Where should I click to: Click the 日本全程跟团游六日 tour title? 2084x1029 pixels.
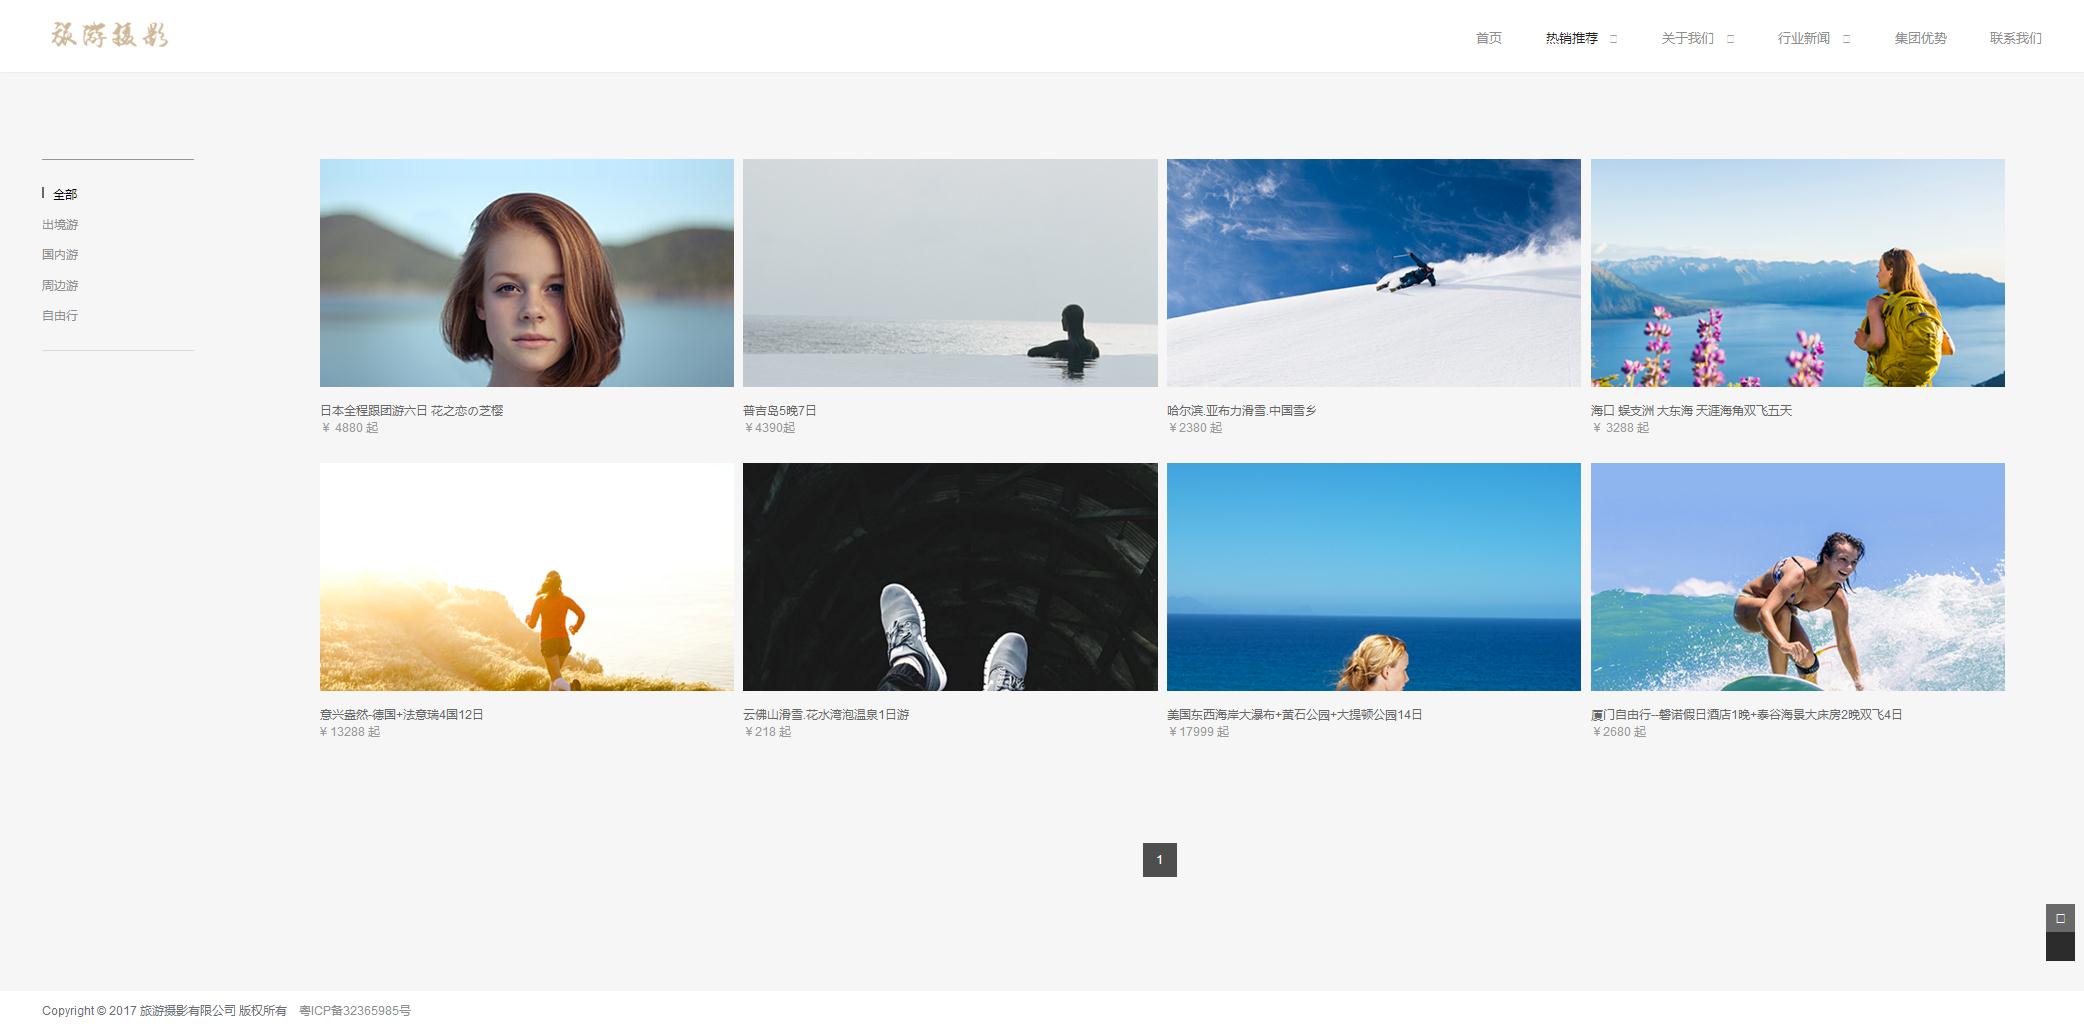[x=411, y=410]
